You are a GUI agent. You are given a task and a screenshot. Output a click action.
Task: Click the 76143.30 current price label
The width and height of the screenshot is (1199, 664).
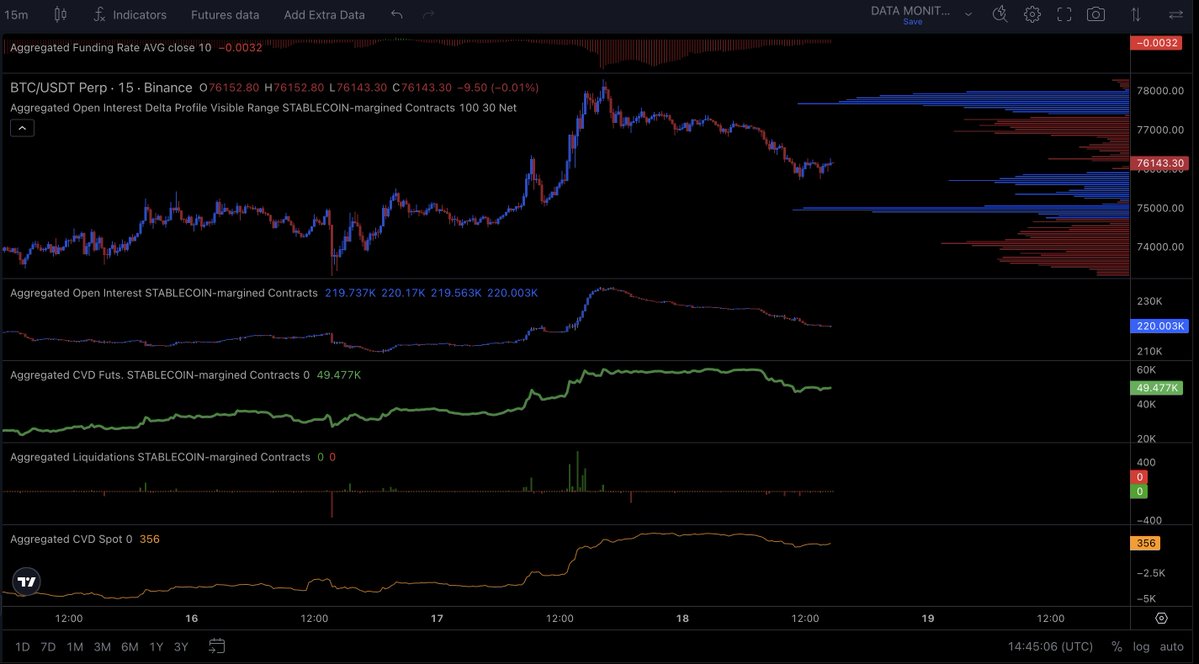(1159, 163)
